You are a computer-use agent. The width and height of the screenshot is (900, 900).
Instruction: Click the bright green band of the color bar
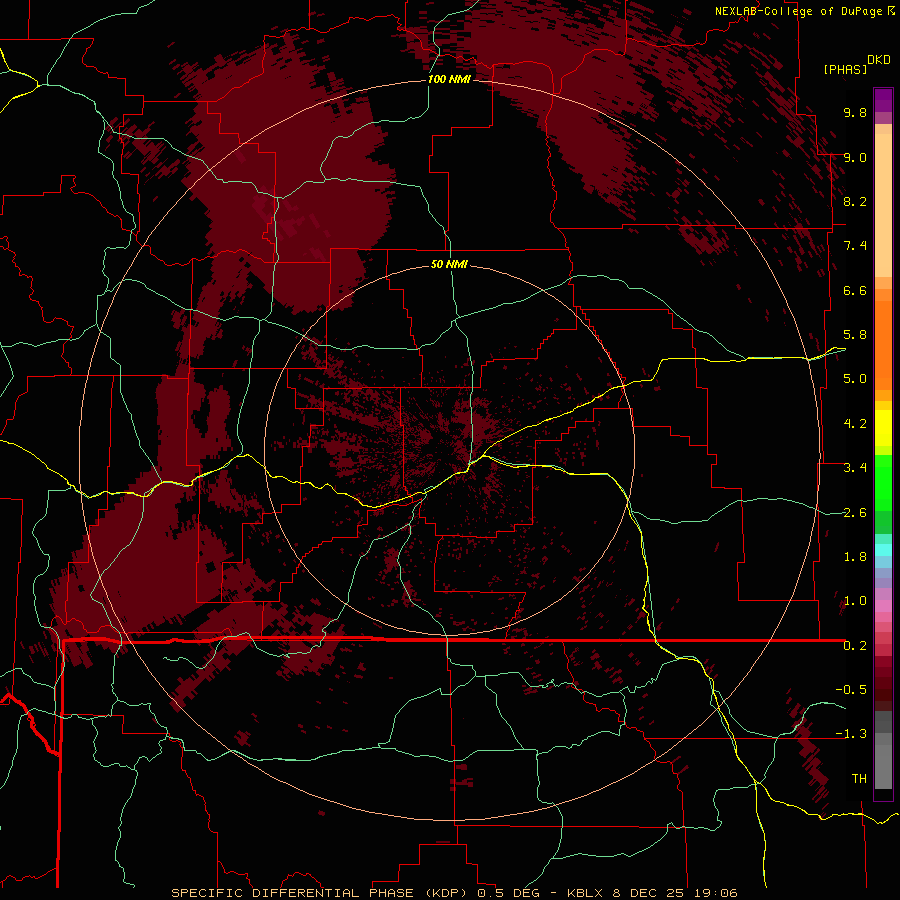(883, 483)
